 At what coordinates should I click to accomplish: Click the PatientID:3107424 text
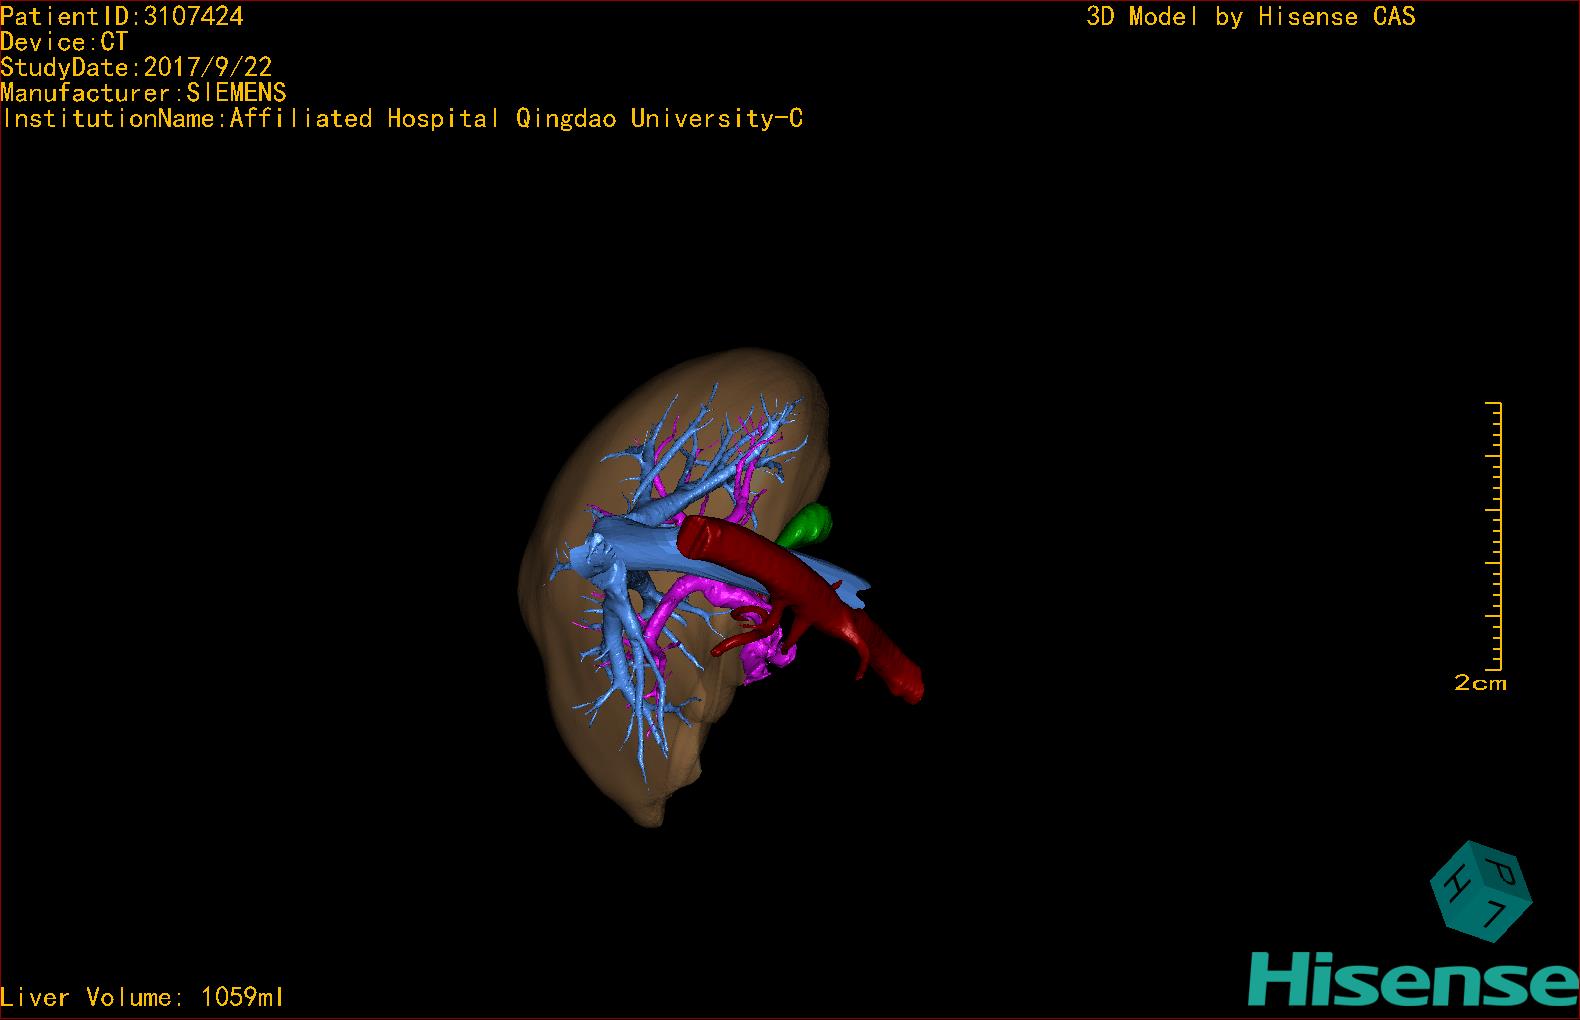[x=122, y=16]
